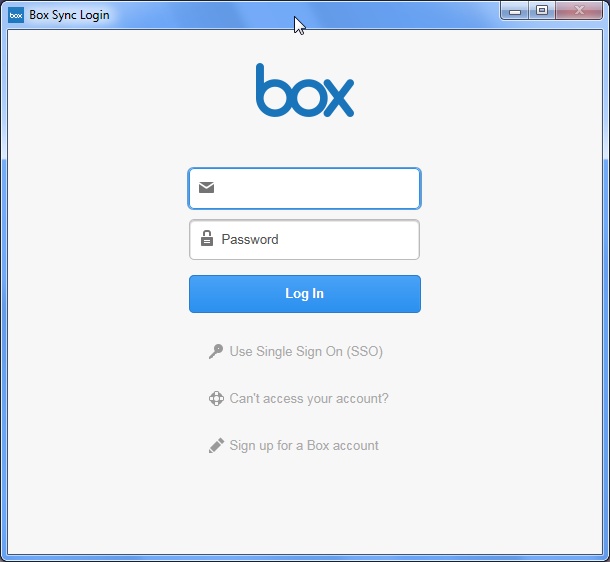Click the large Box logo
Image resolution: width=610 pixels, height=562 pixels.
tap(305, 90)
